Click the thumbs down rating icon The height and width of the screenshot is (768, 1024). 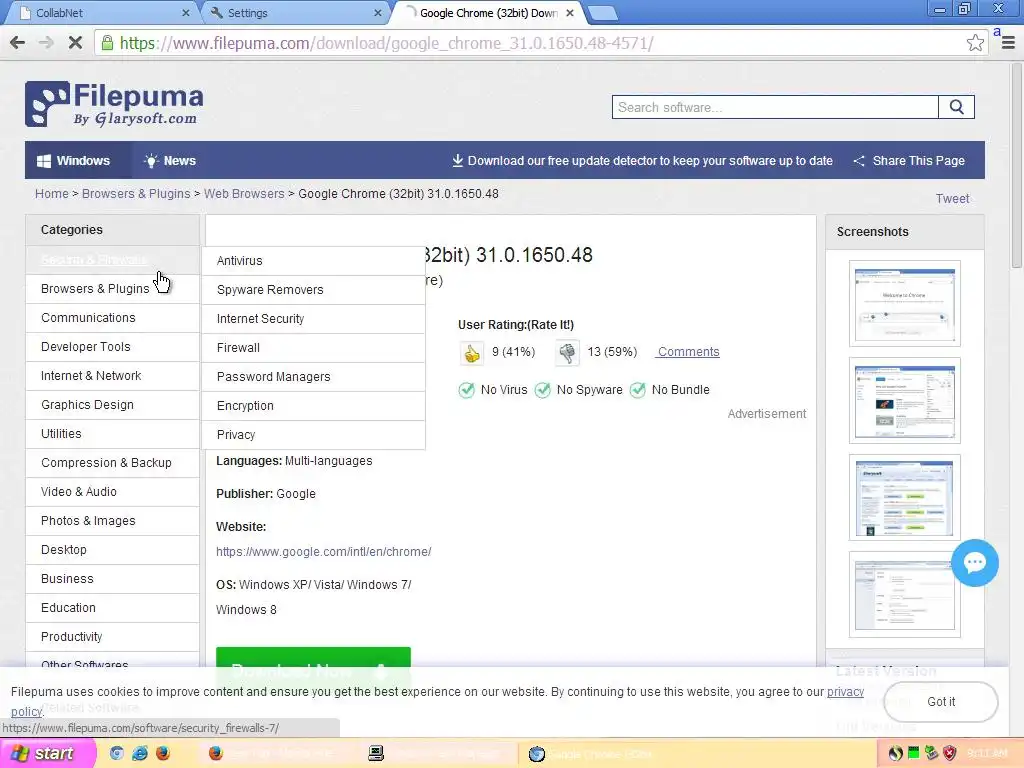[x=567, y=353]
